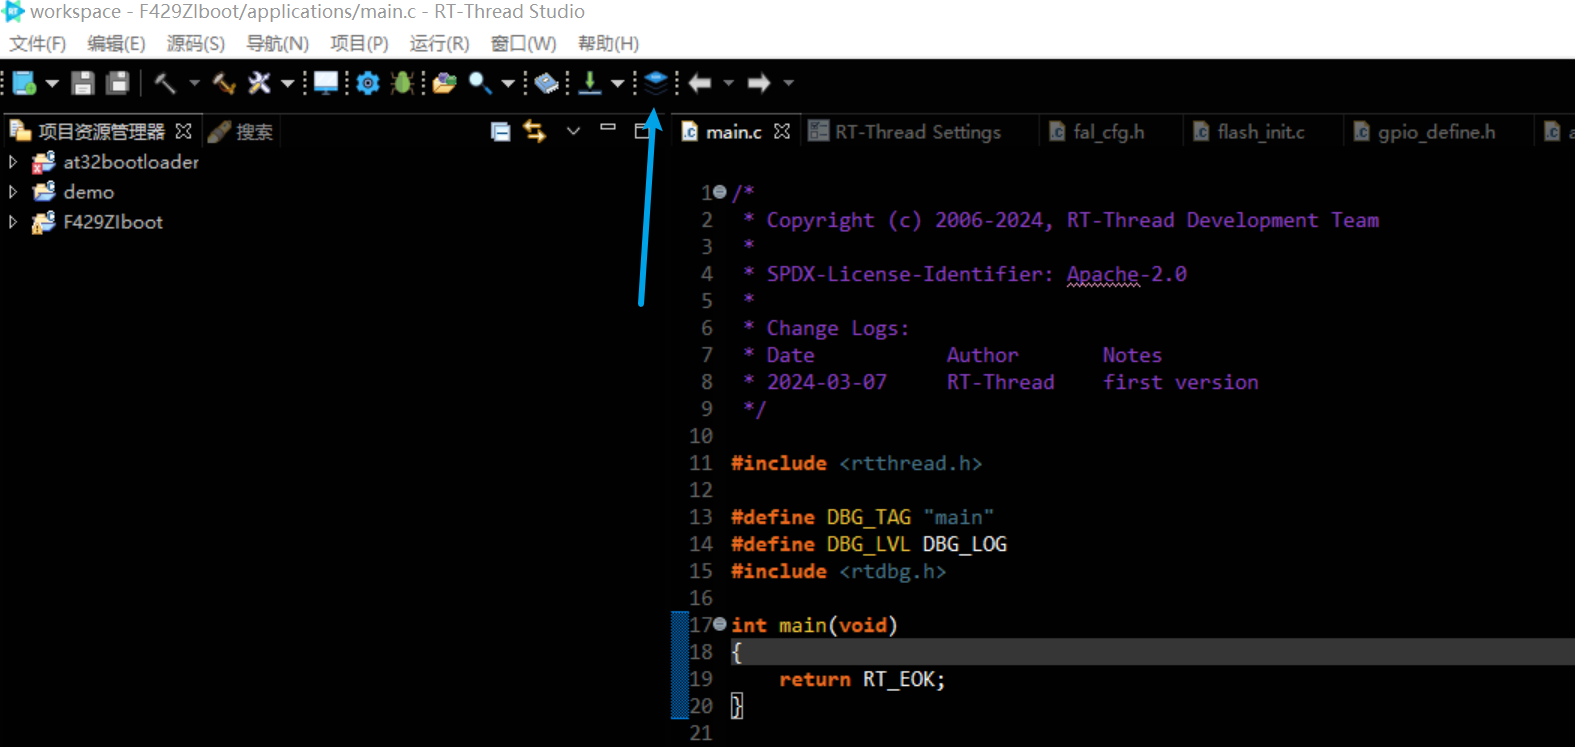The width and height of the screenshot is (1575, 747).
Task: Expand the F429ZIboot project node
Action: 12,222
